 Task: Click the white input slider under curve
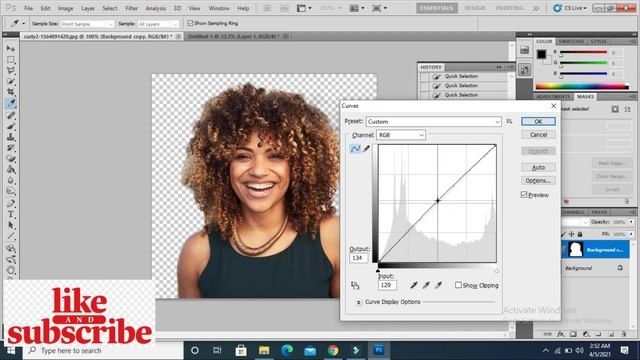(x=497, y=270)
